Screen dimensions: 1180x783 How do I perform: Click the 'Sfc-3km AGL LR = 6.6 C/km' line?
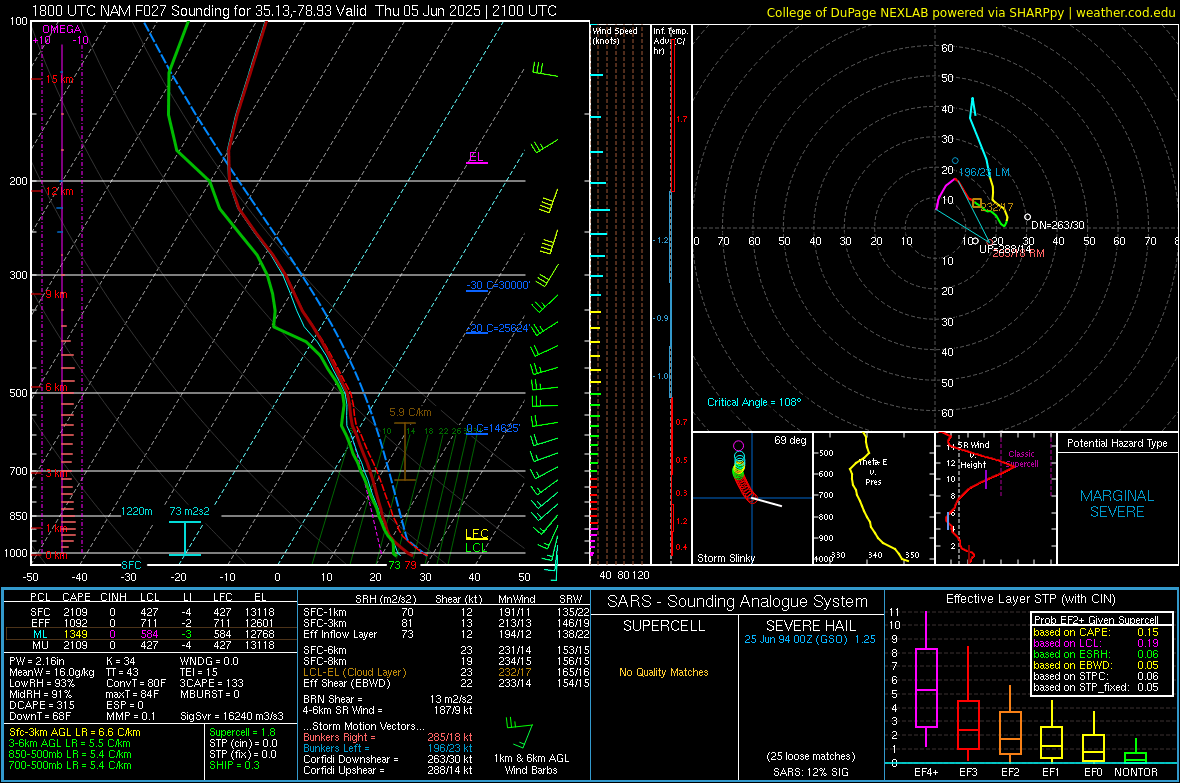click(75, 732)
